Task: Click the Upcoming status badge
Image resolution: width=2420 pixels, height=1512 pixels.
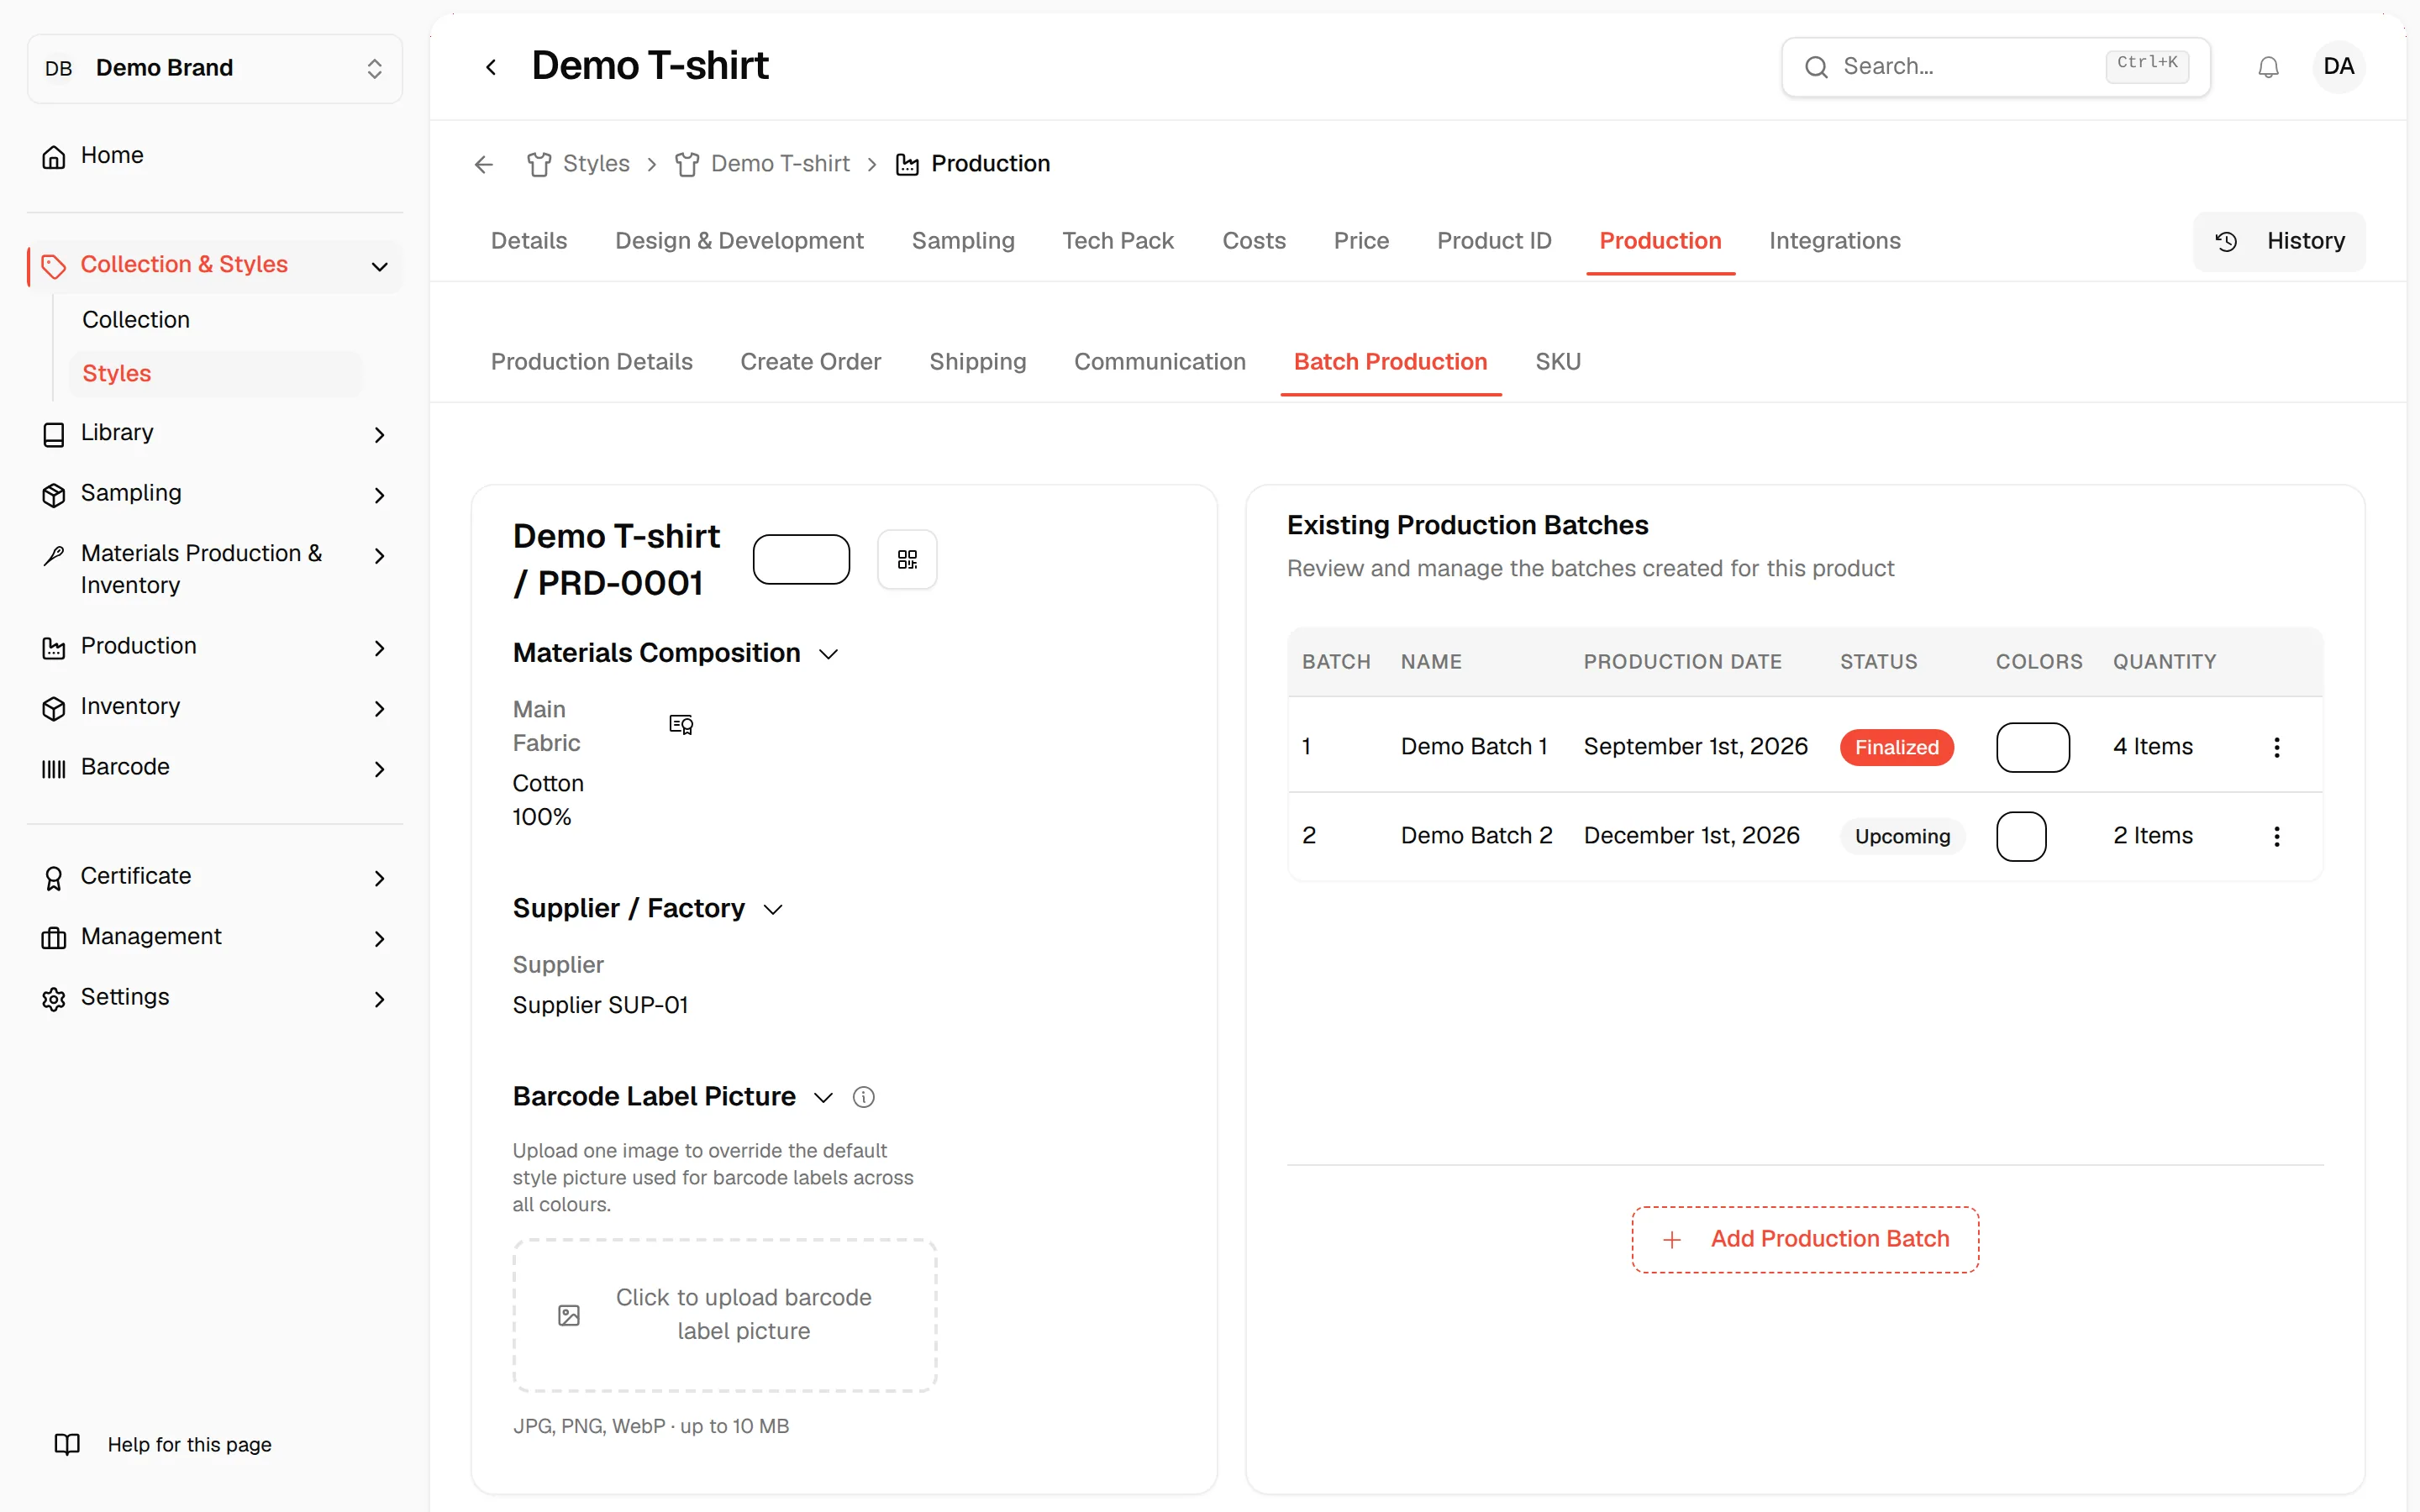Action: point(1902,836)
